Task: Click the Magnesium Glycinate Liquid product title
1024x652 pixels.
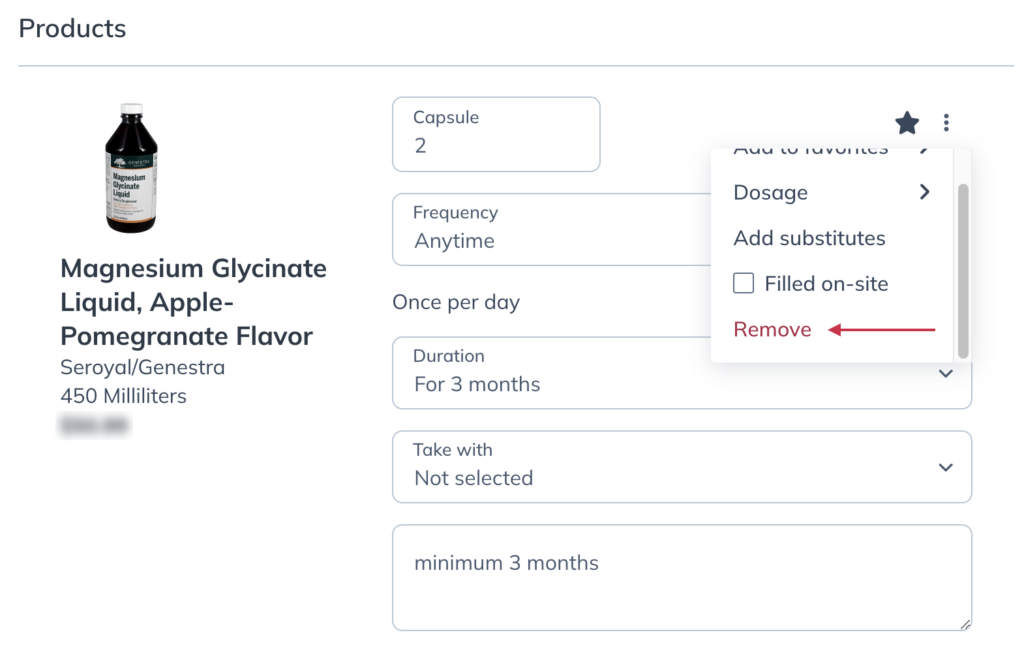Action: [x=193, y=302]
